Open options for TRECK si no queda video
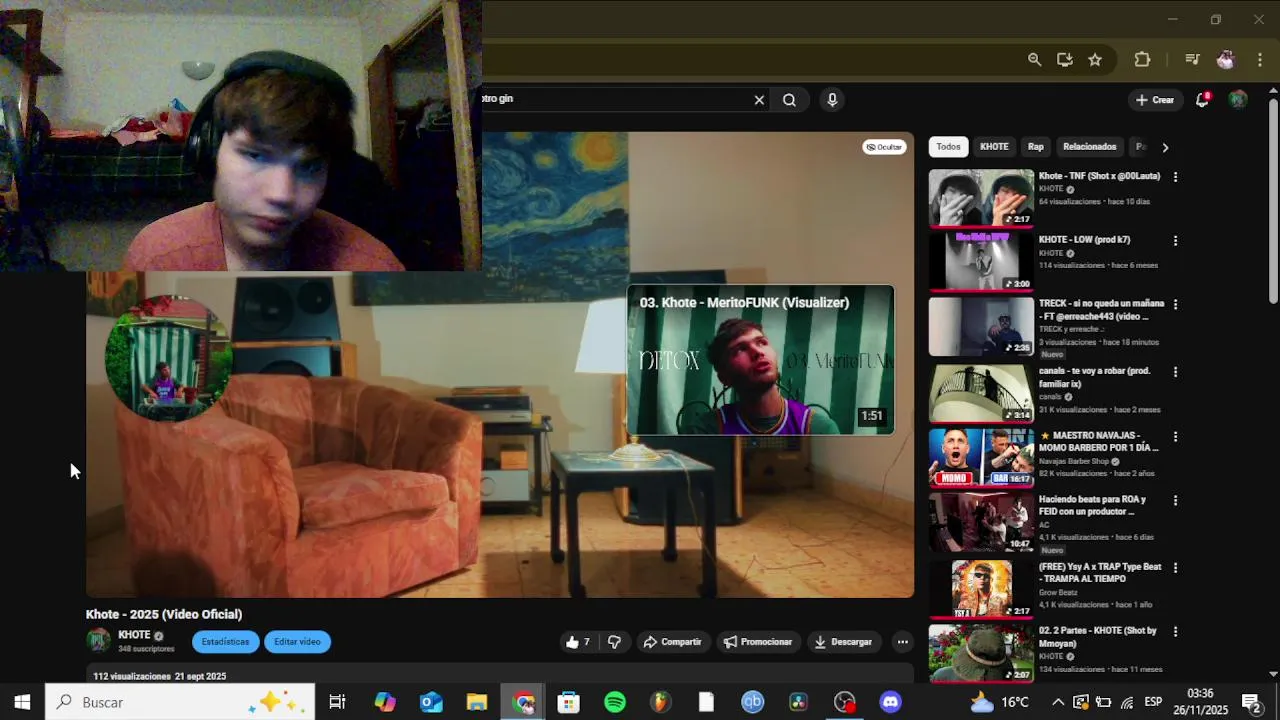The image size is (1280, 720). [1175, 304]
